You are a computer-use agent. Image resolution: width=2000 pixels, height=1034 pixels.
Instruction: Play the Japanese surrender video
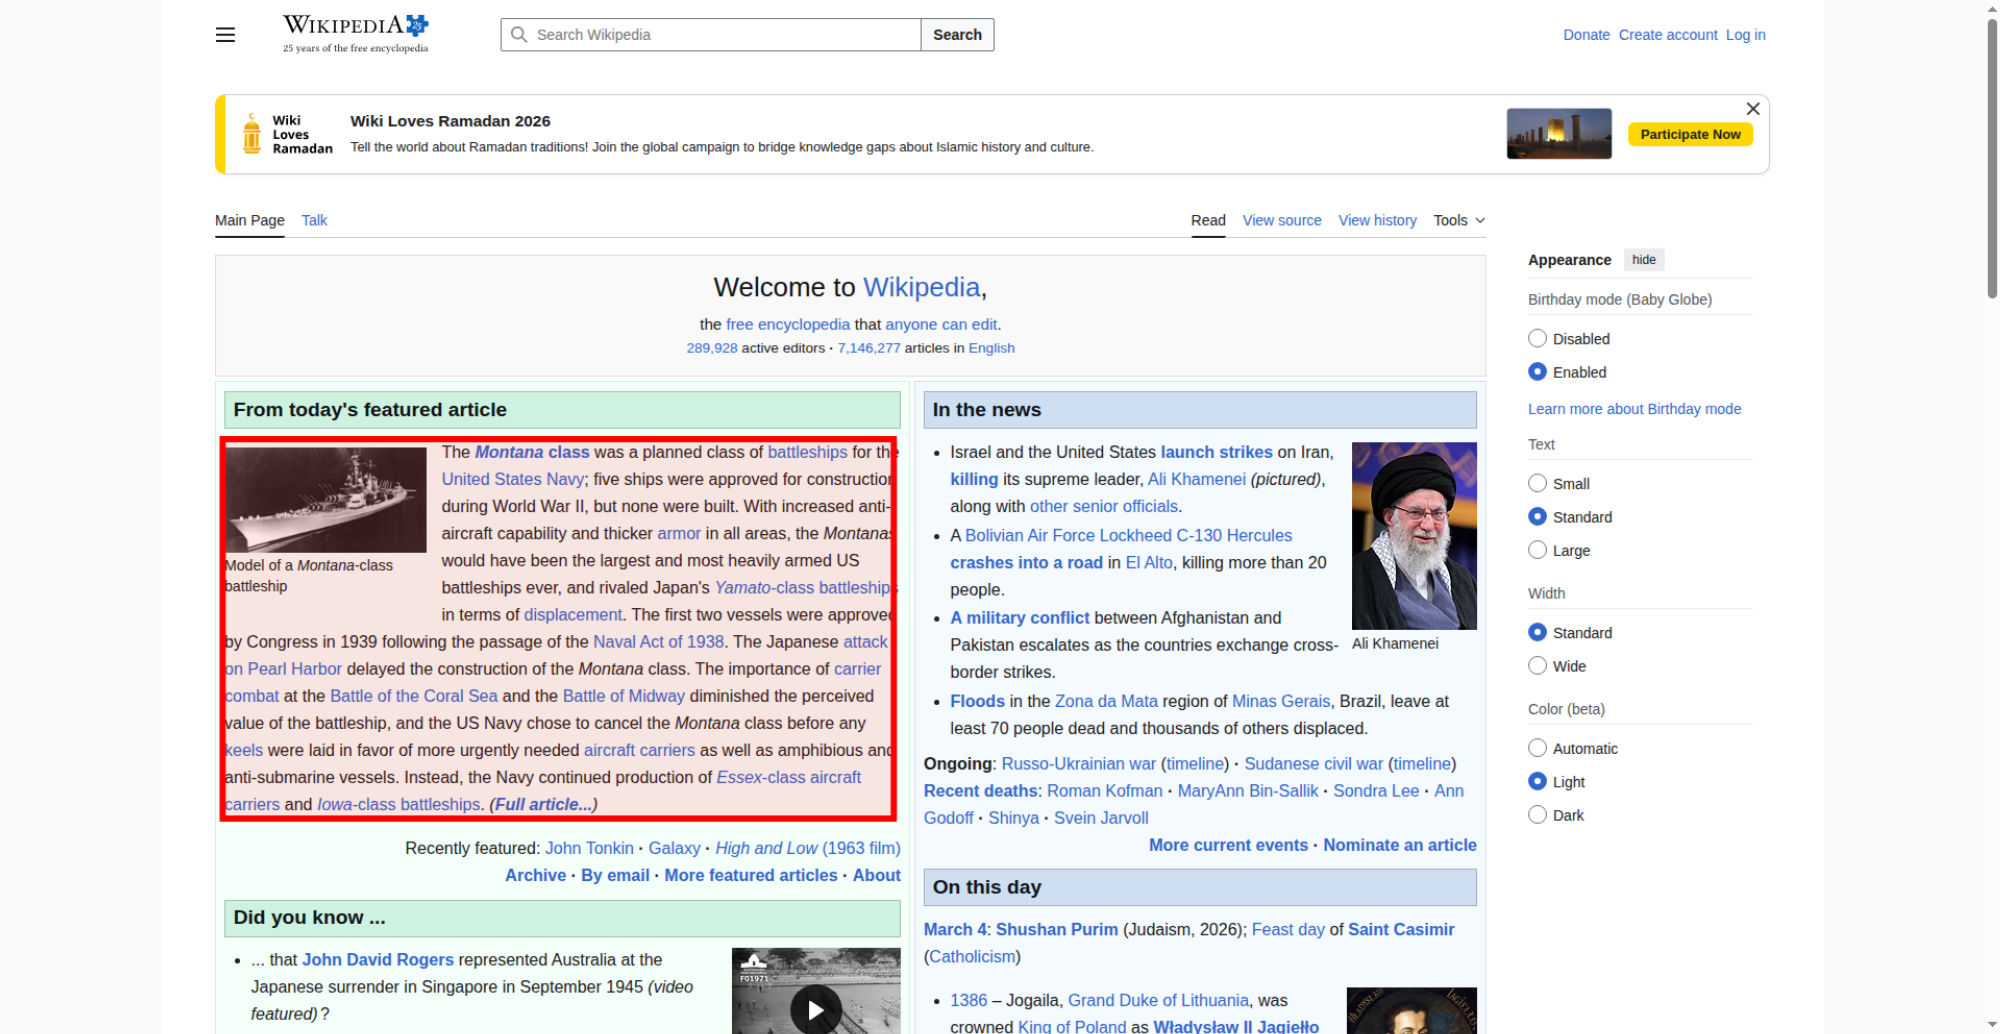click(x=815, y=1009)
